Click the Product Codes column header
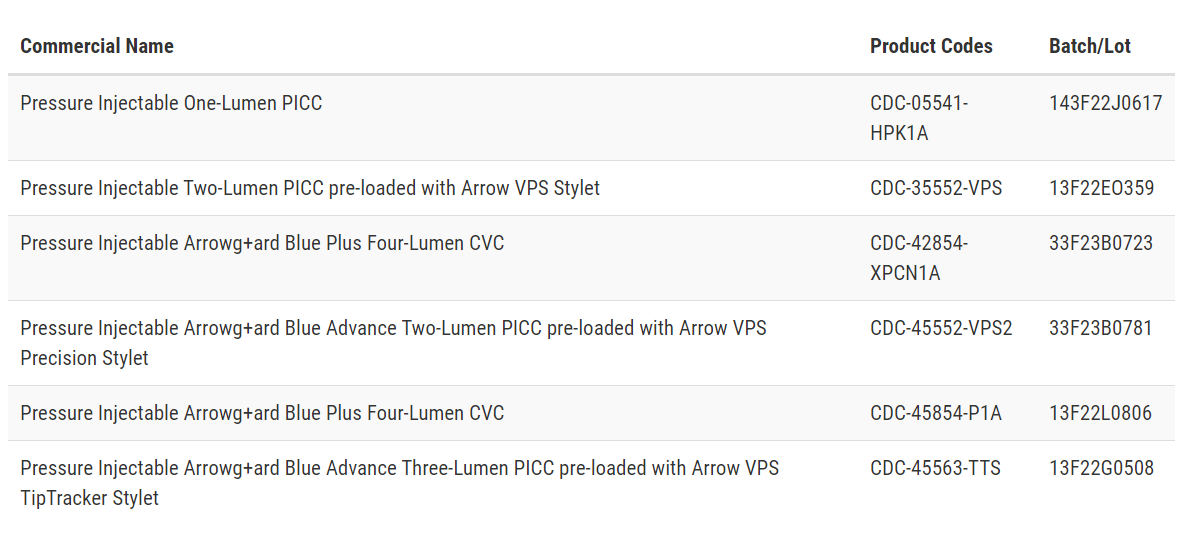The width and height of the screenshot is (1189, 537). 931,46
